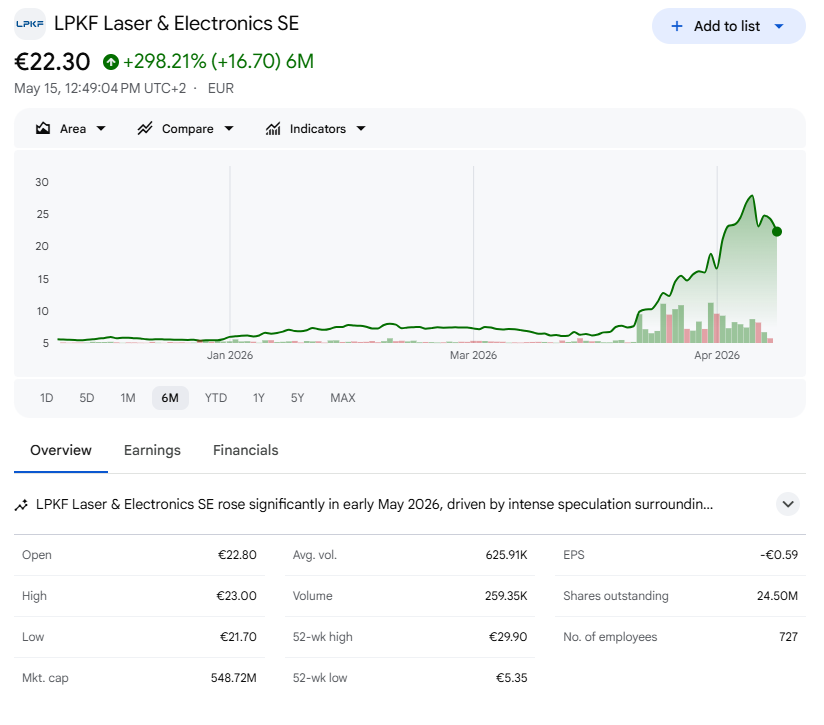Select the 1Y time range
This screenshot has width=824, height=725.
(x=259, y=398)
